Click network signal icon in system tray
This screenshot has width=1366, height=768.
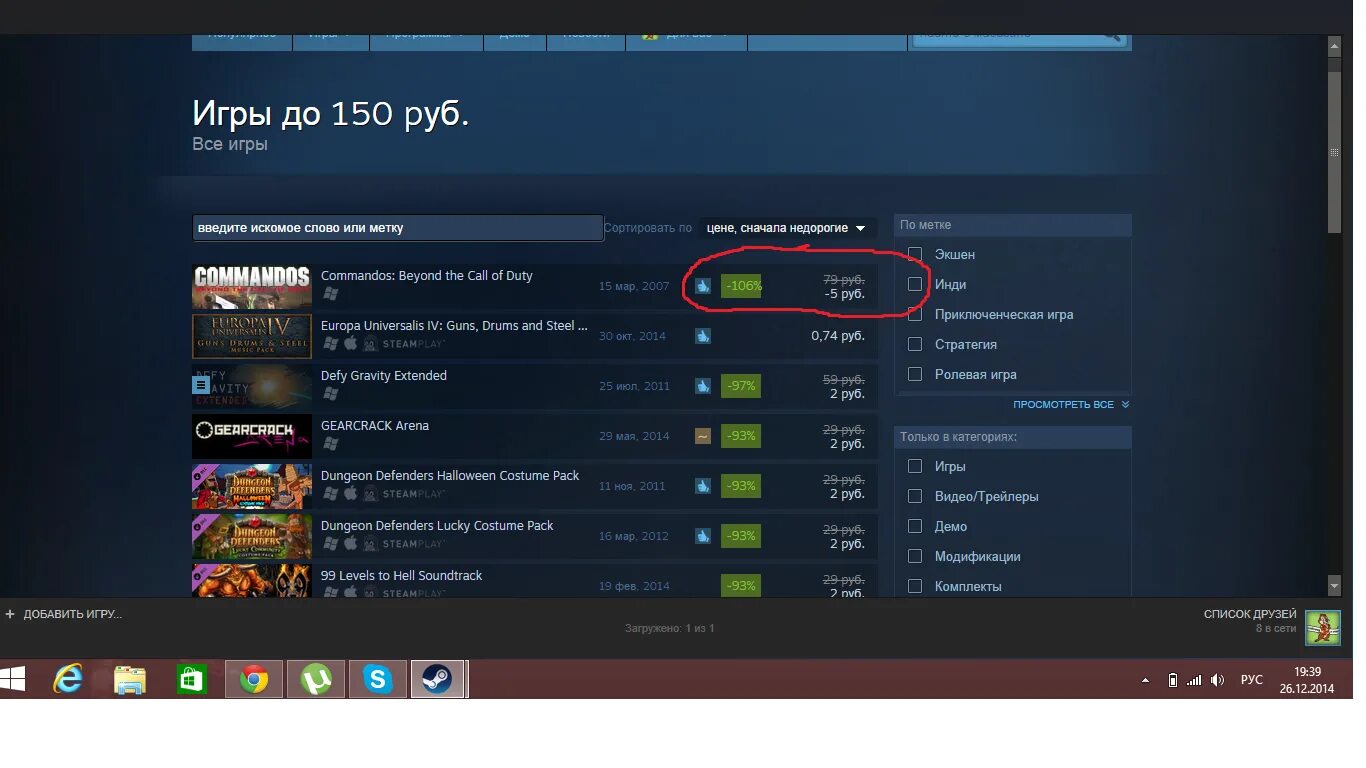[1194, 680]
